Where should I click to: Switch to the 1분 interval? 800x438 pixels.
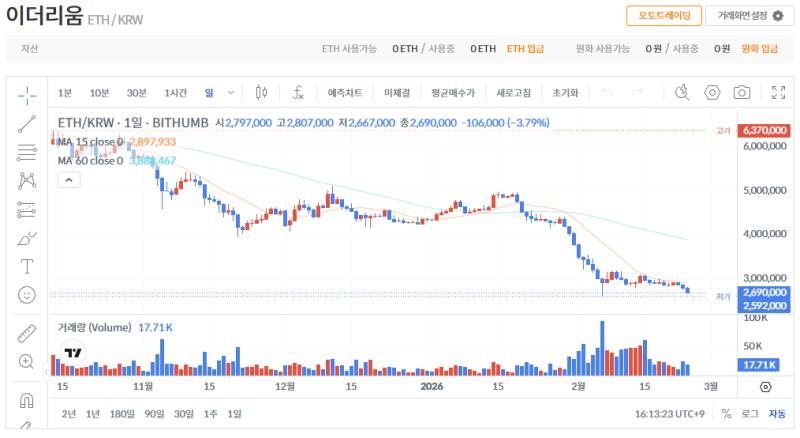point(65,93)
